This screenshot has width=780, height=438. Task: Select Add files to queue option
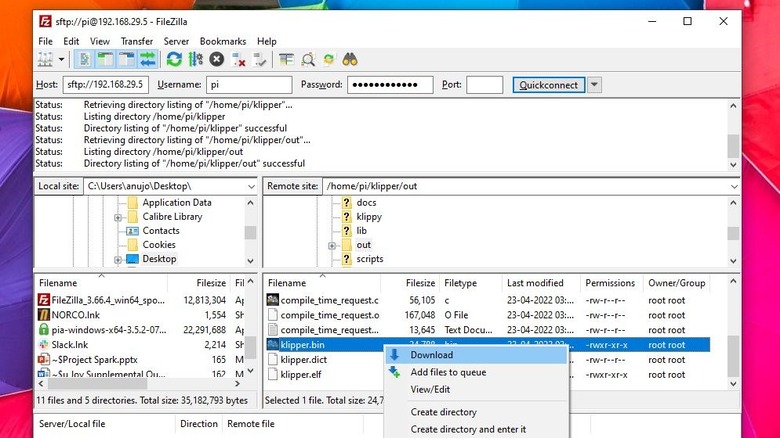point(448,372)
